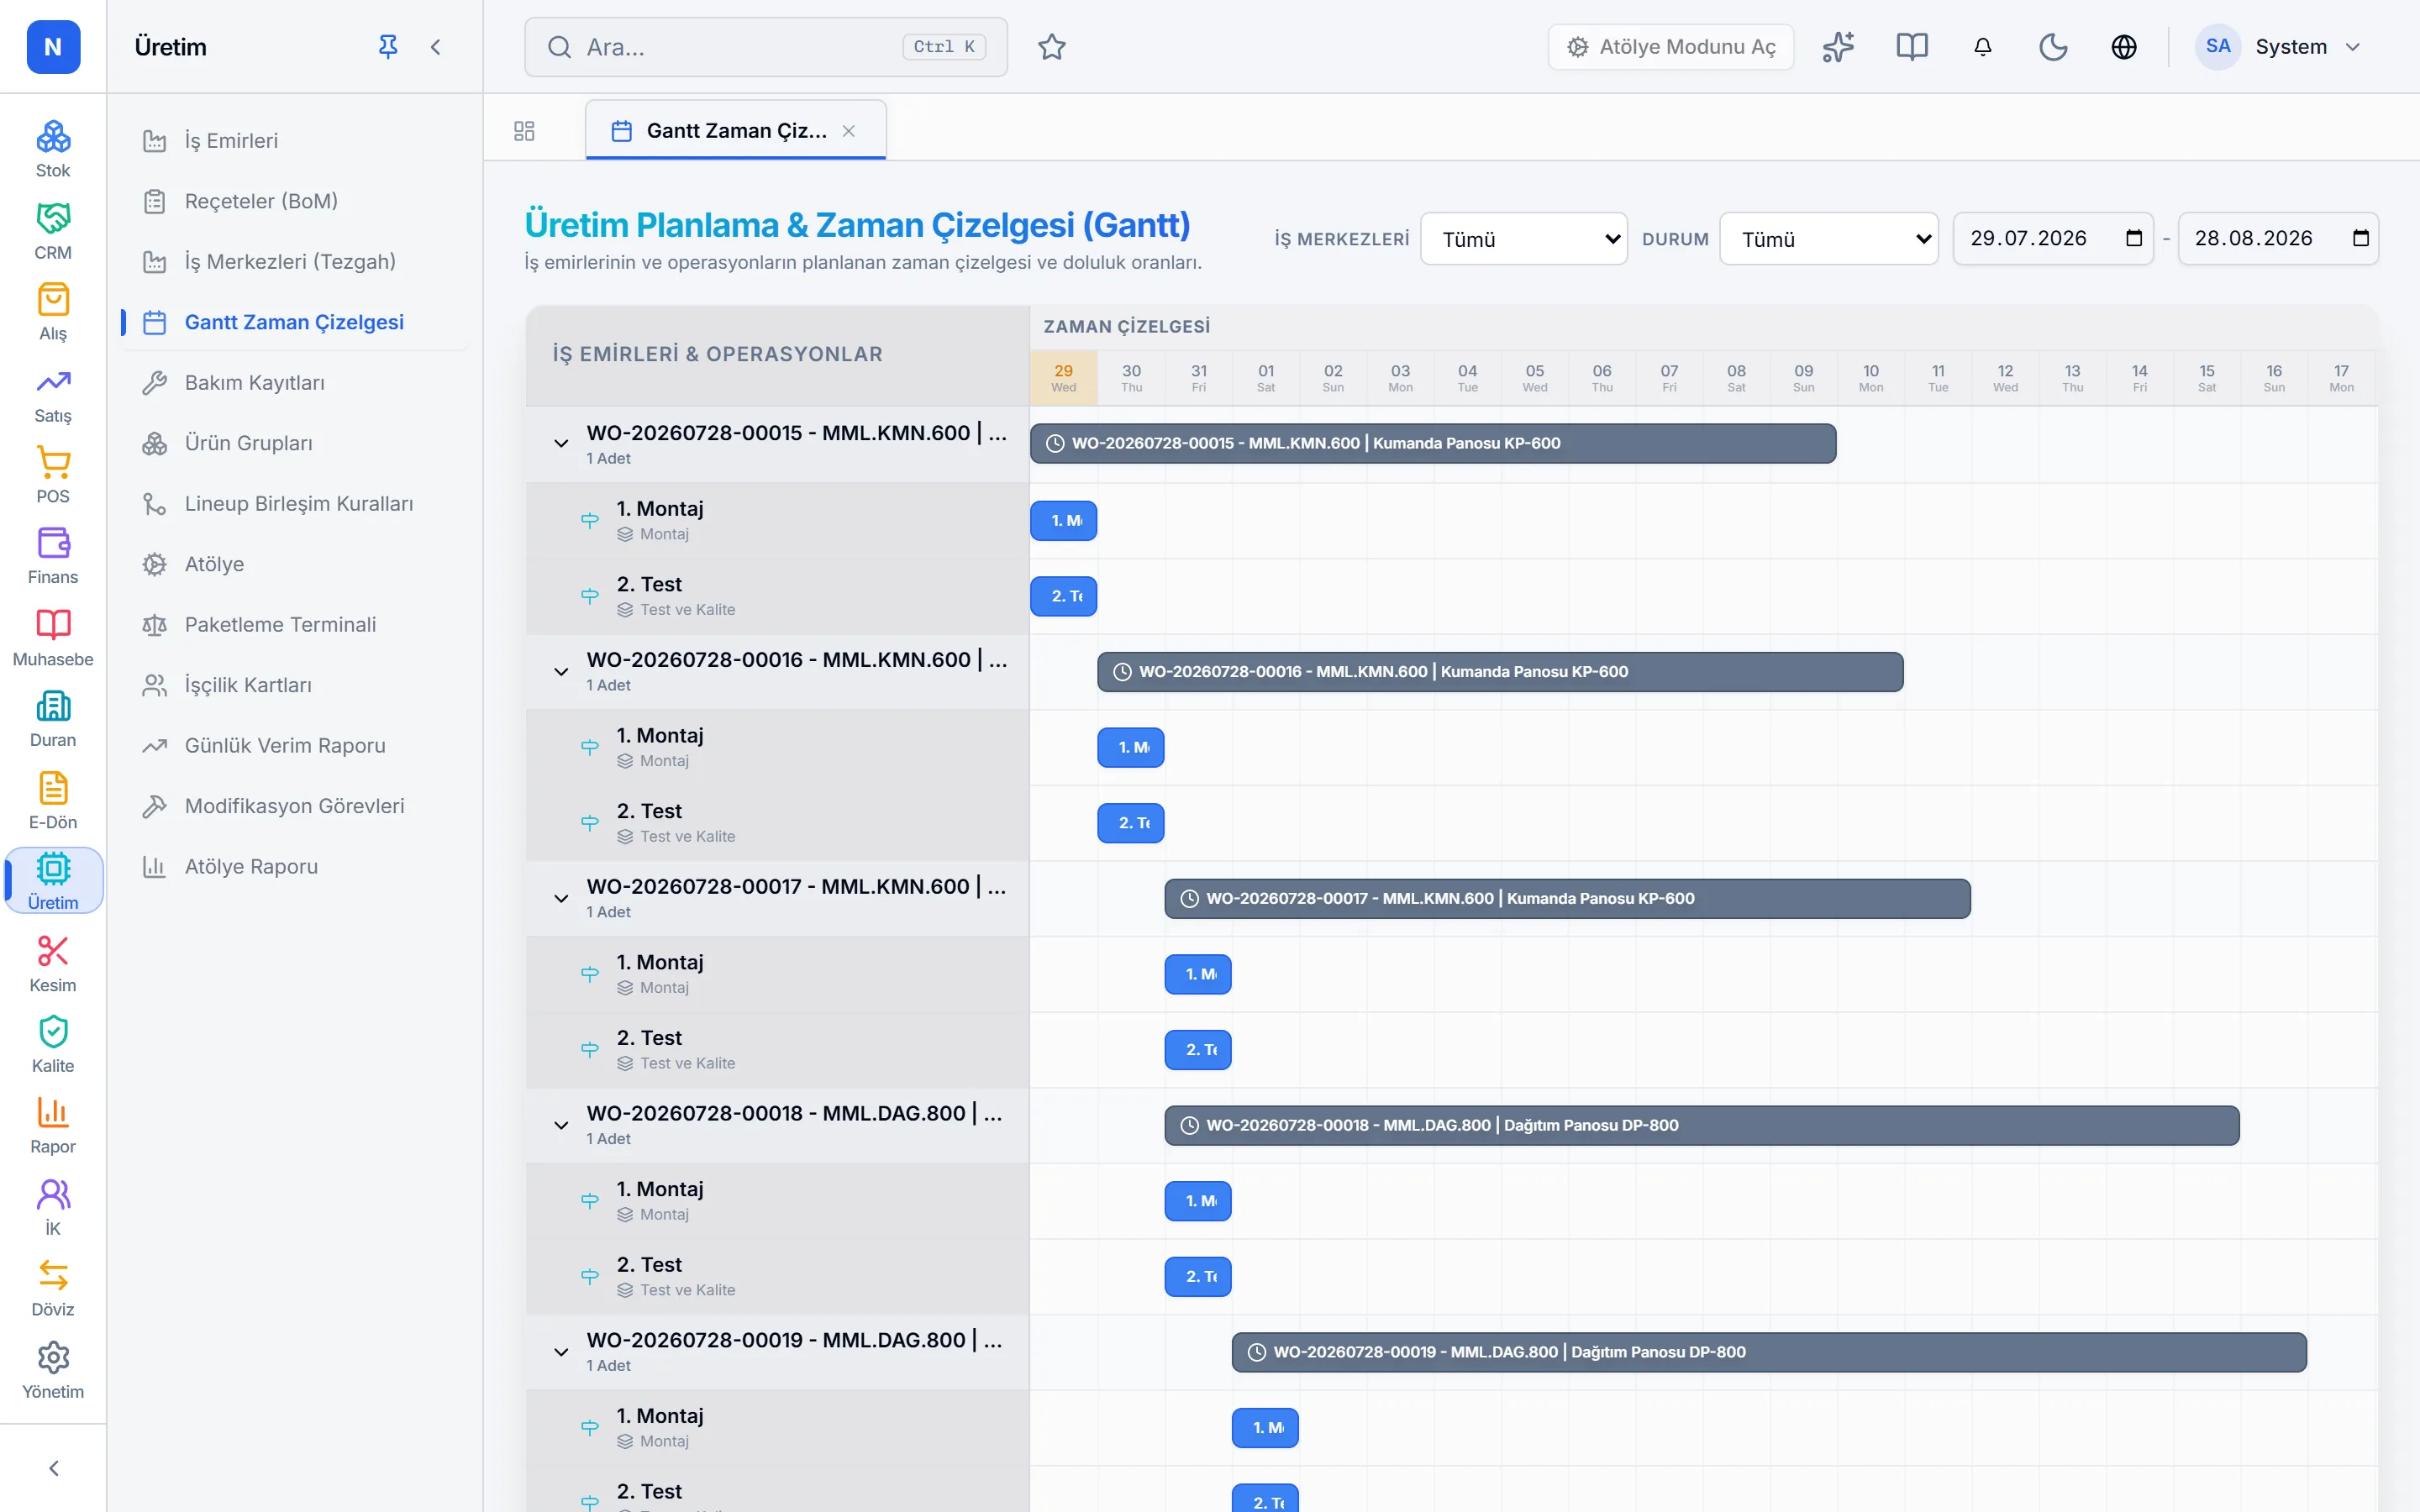The height and width of the screenshot is (1512, 2420).
Task: Collapse work order WO-20260728-00016 row
Action: coord(561,672)
